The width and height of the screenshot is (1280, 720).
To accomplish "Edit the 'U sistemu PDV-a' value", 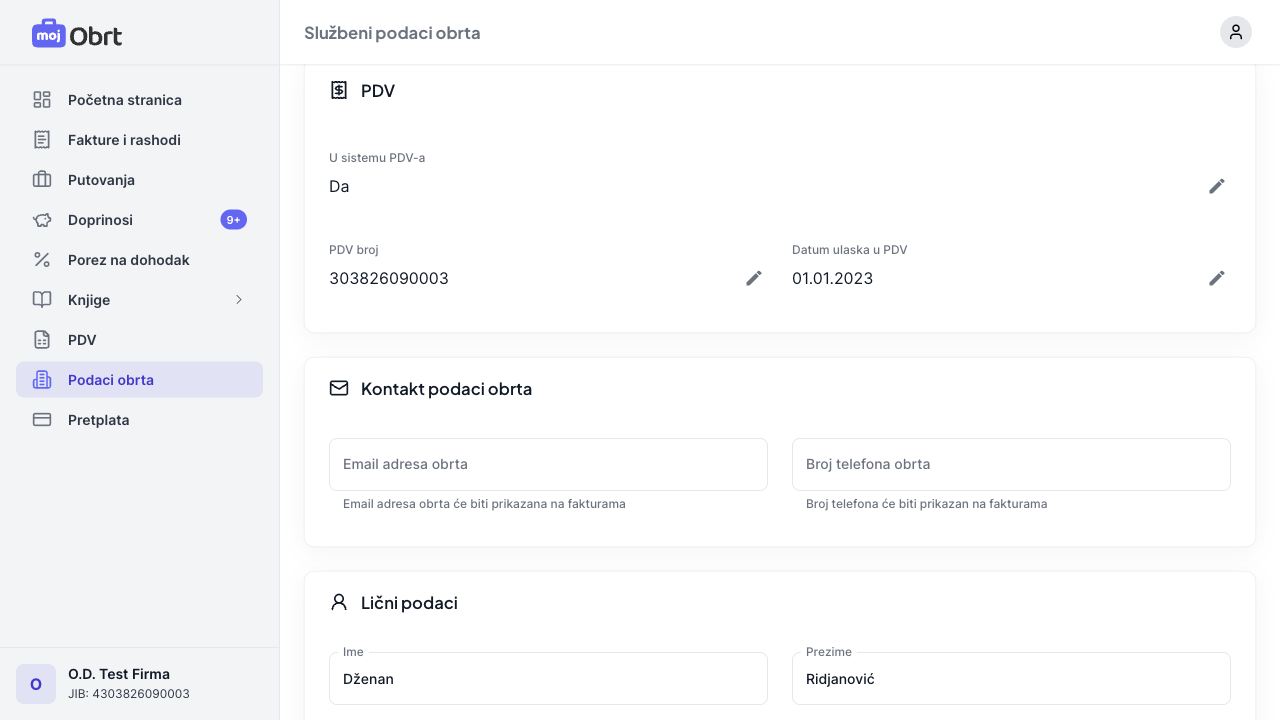I will (x=1216, y=186).
